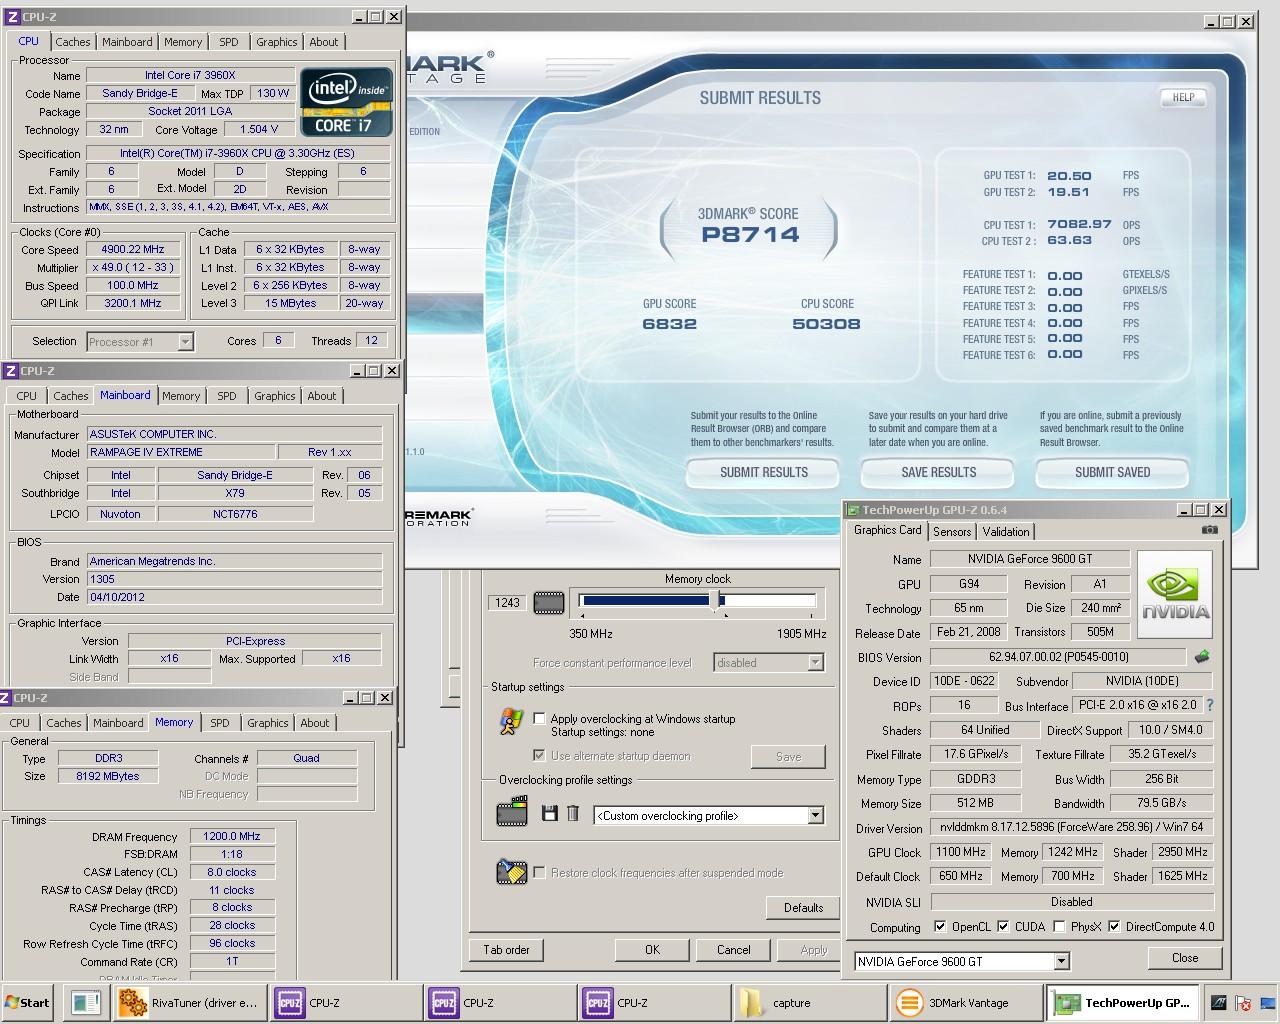Delete overclocking profile using trash icon
The height and width of the screenshot is (1024, 1280).
coord(573,814)
